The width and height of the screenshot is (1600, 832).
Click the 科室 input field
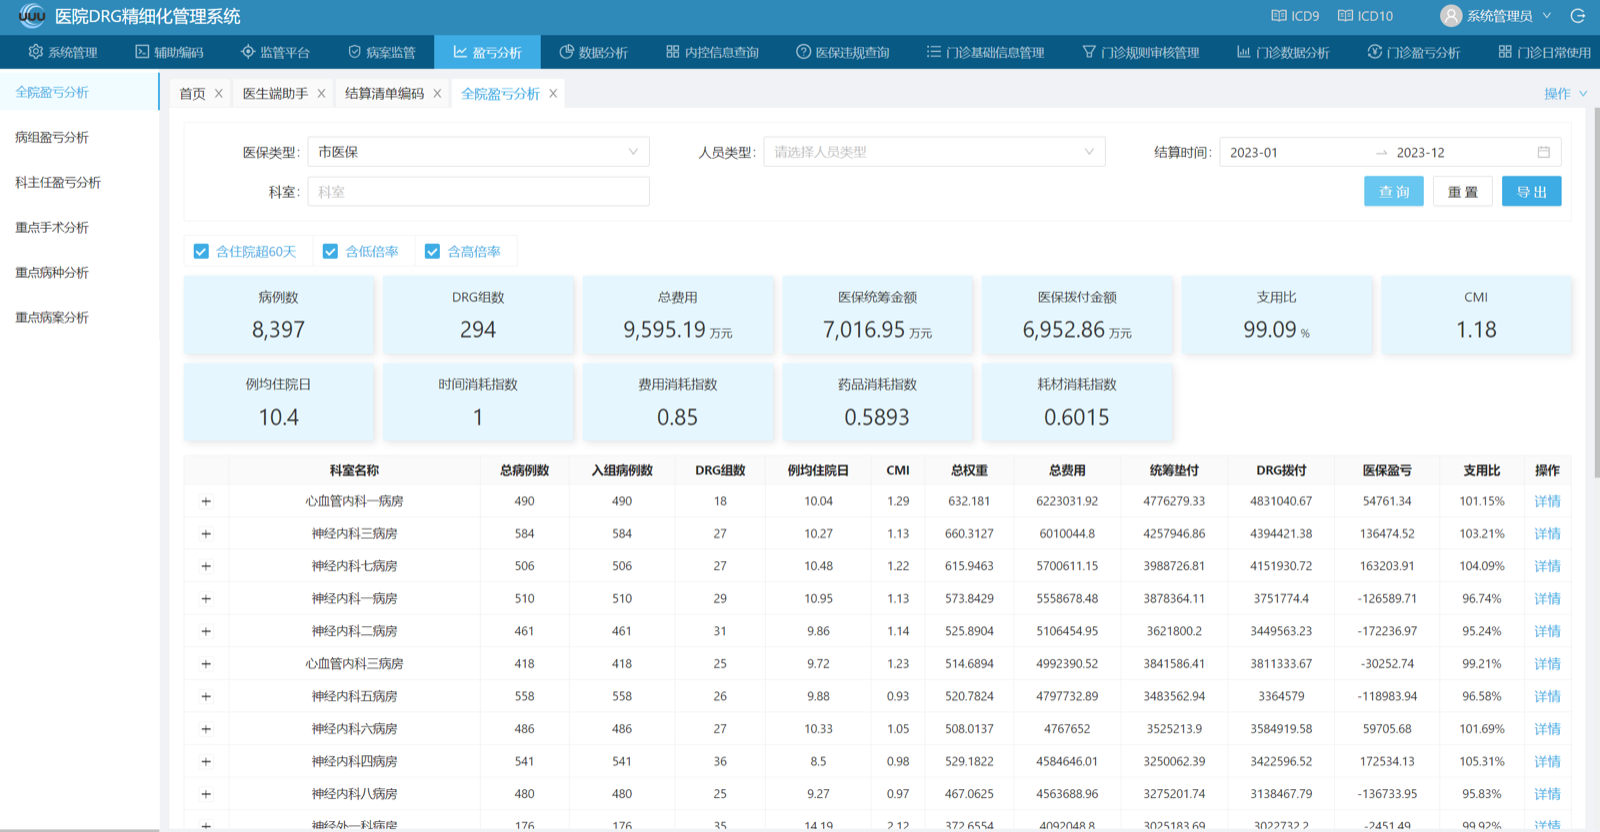click(x=478, y=191)
